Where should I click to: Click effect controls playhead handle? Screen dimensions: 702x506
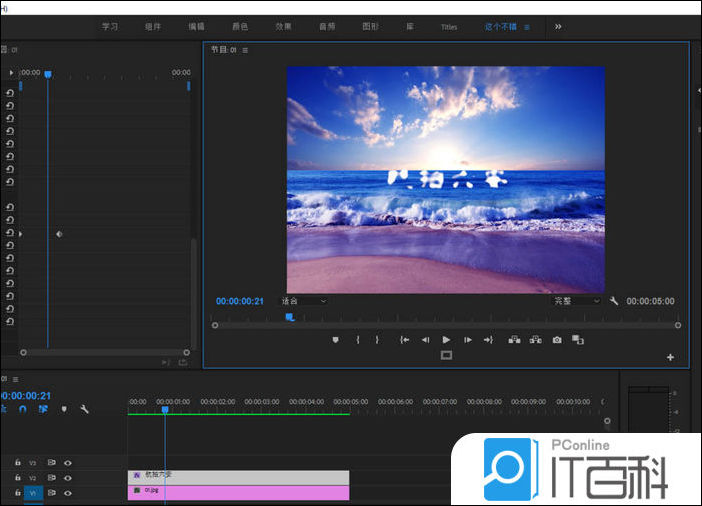pyautogui.click(x=48, y=74)
